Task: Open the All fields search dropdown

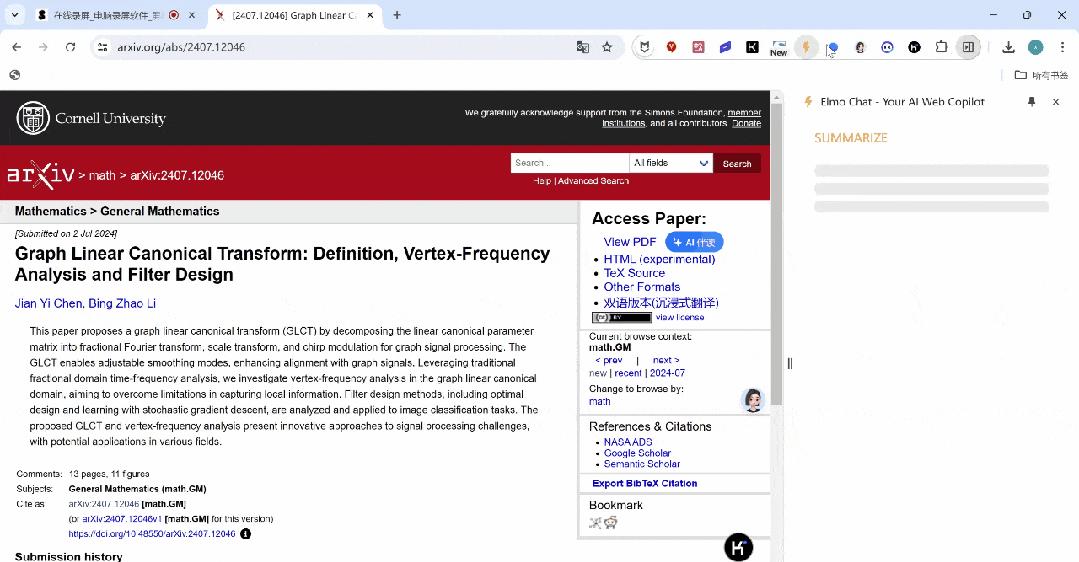Action: [670, 163]
